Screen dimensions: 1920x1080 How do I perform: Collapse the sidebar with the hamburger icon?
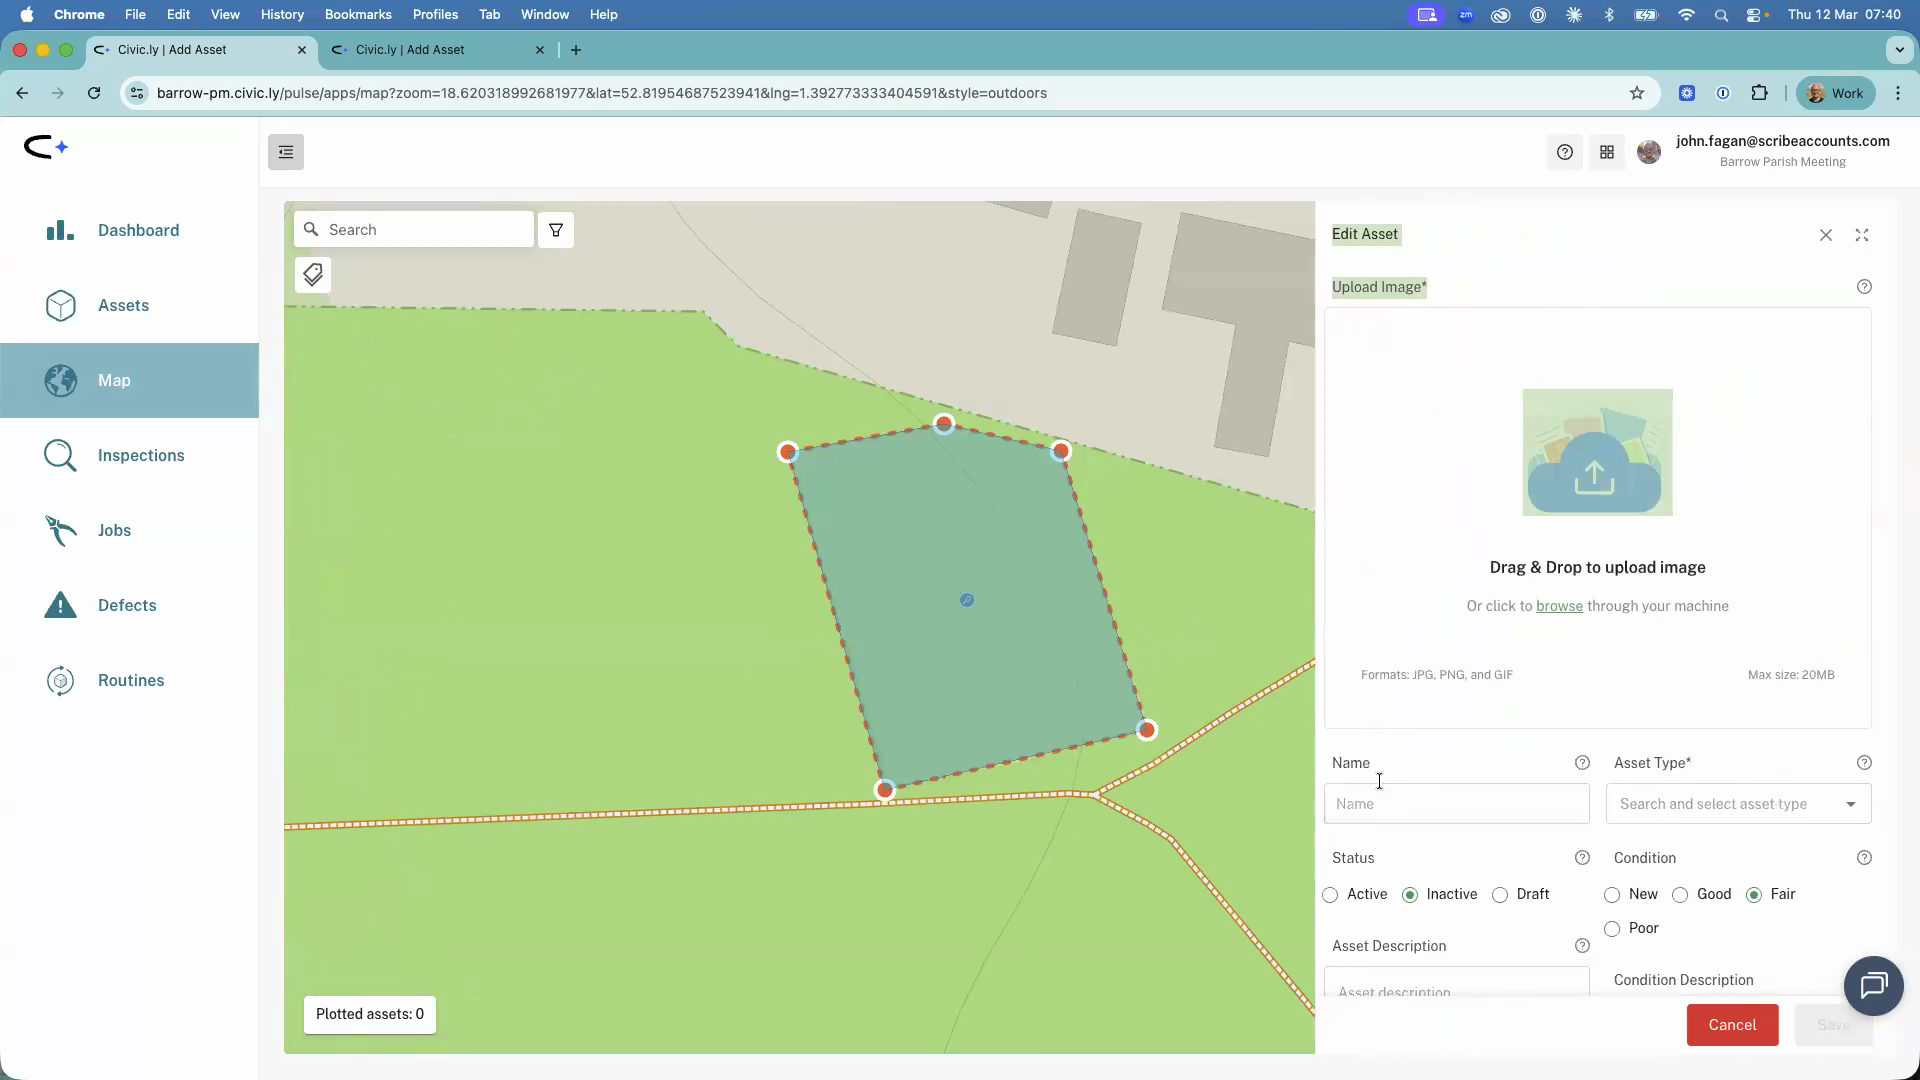pos(285,152)
